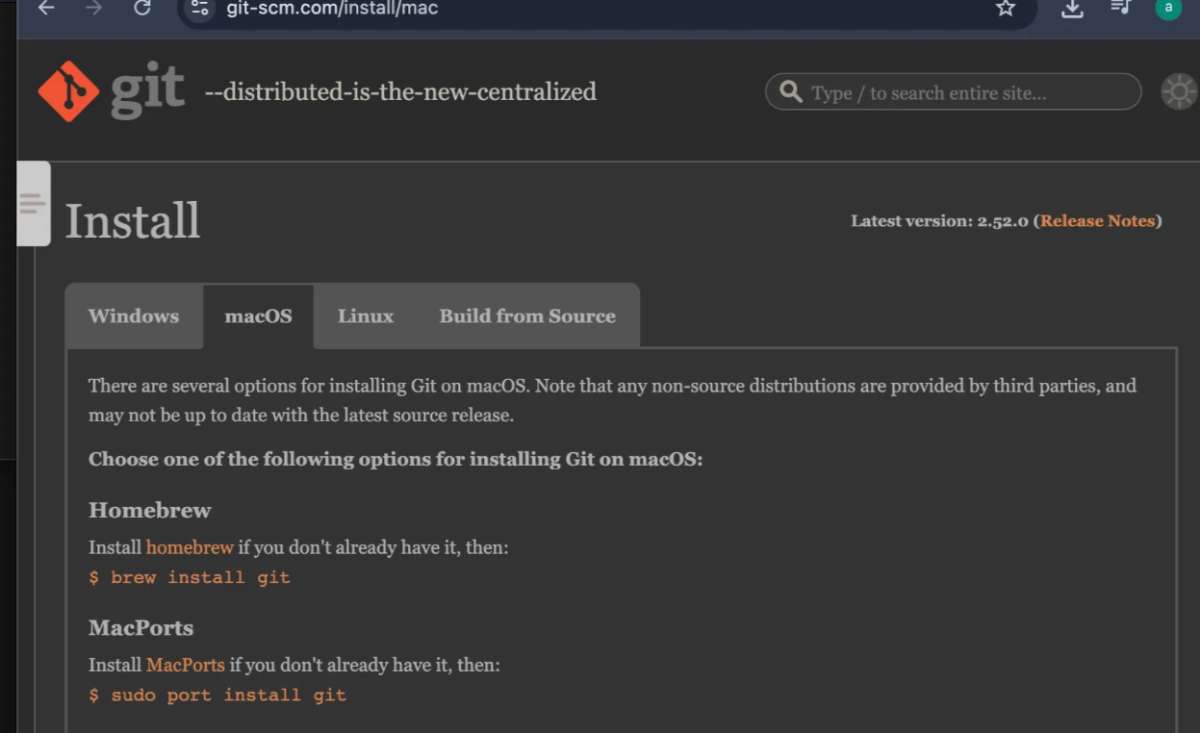Click the Git logo icon
1200x733 pixels.
pyautogui.click(x=68, y=91)
